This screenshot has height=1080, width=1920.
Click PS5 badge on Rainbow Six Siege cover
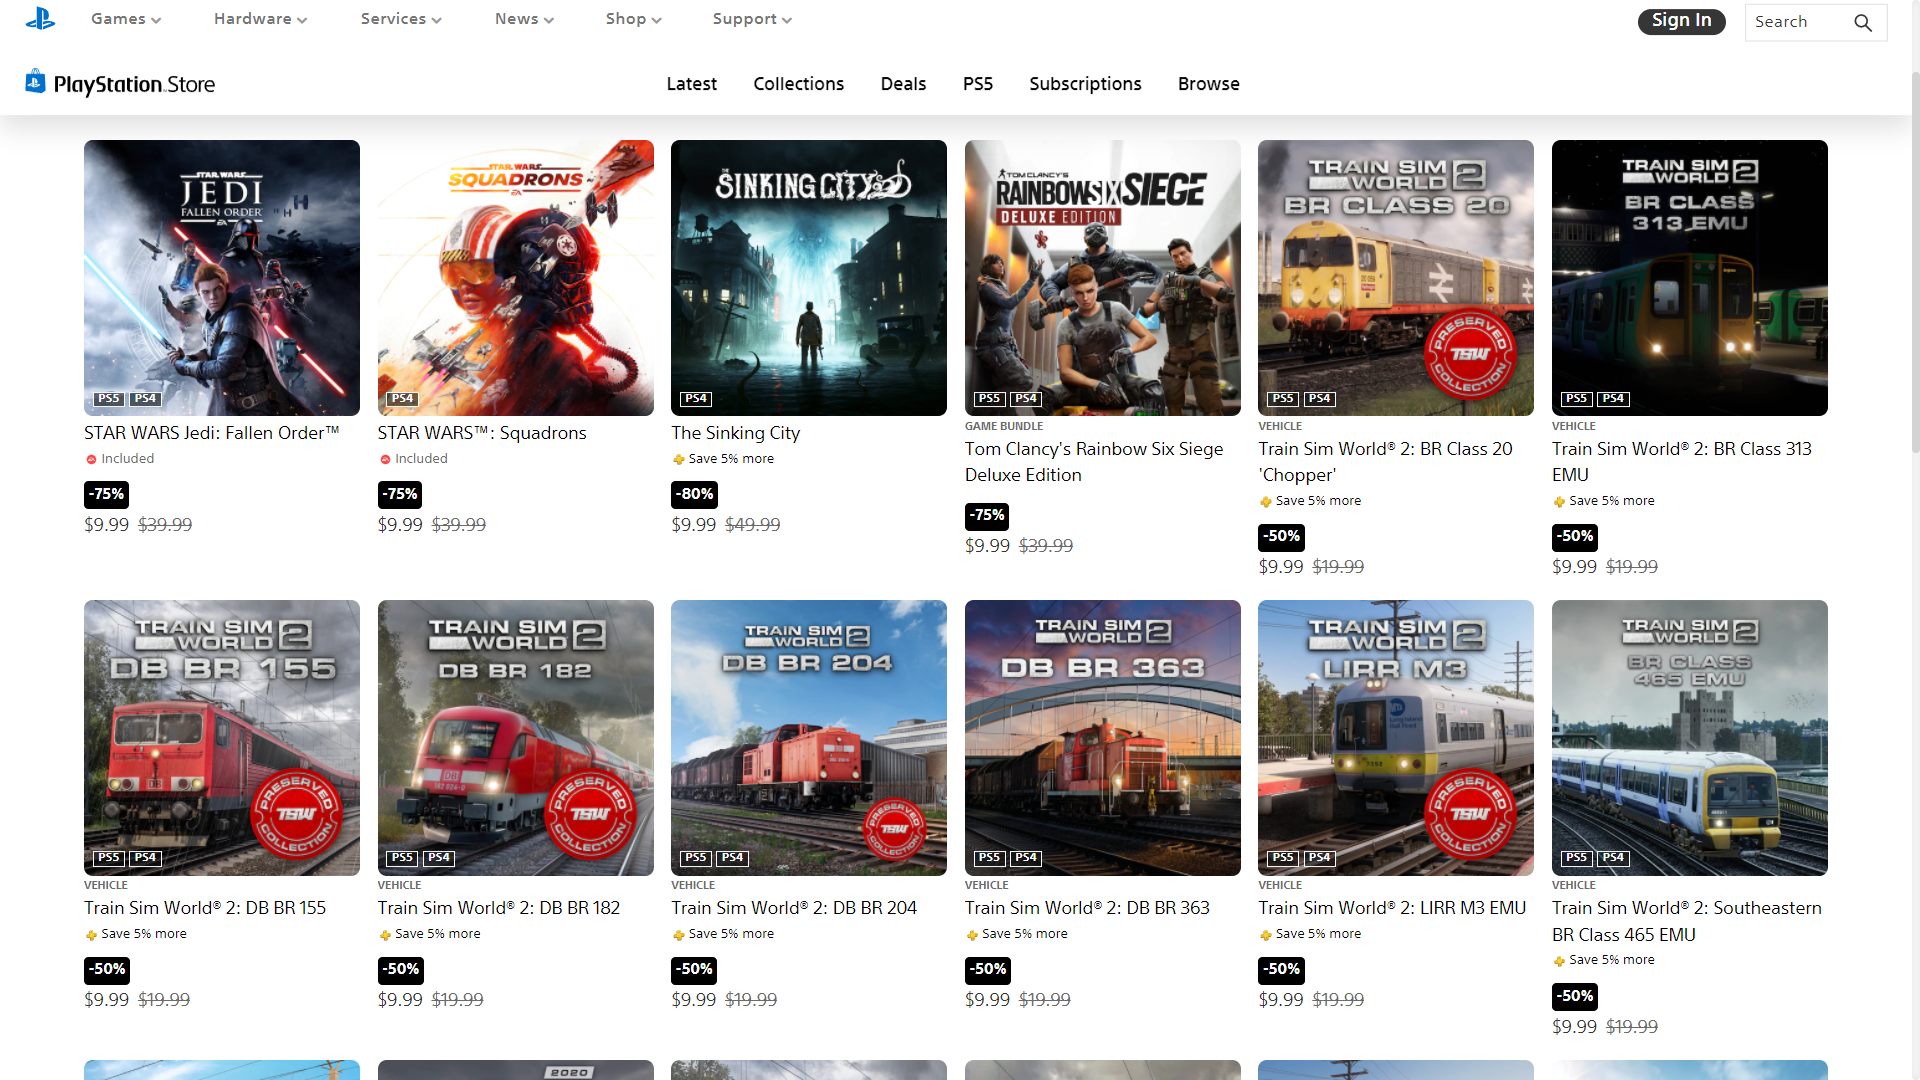tap(989, 399)
